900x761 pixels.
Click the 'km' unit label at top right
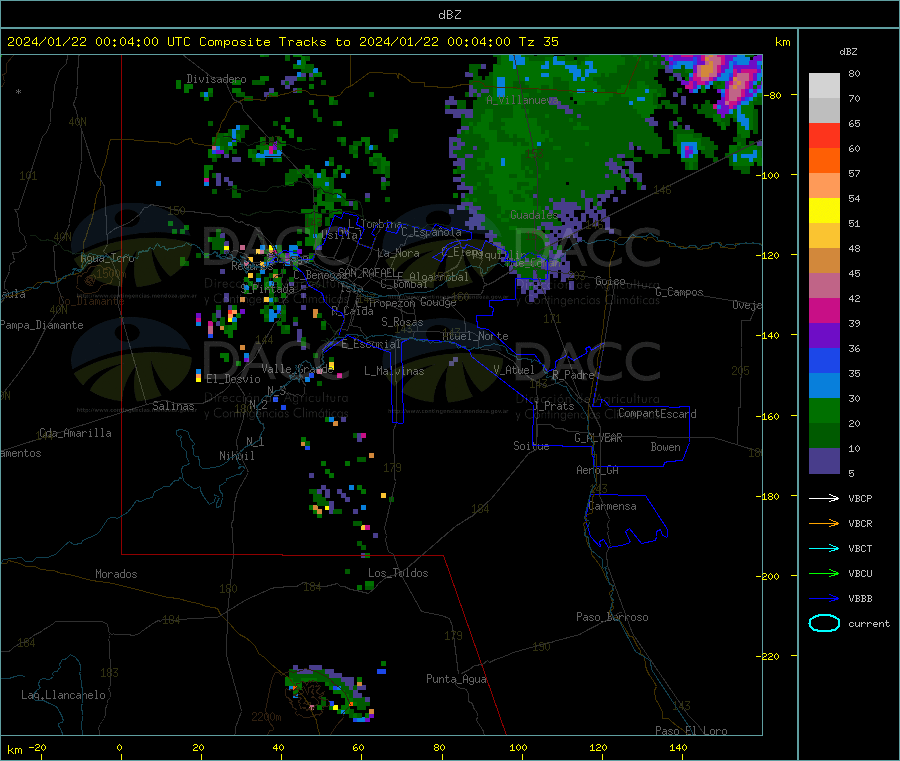point(783,42)
